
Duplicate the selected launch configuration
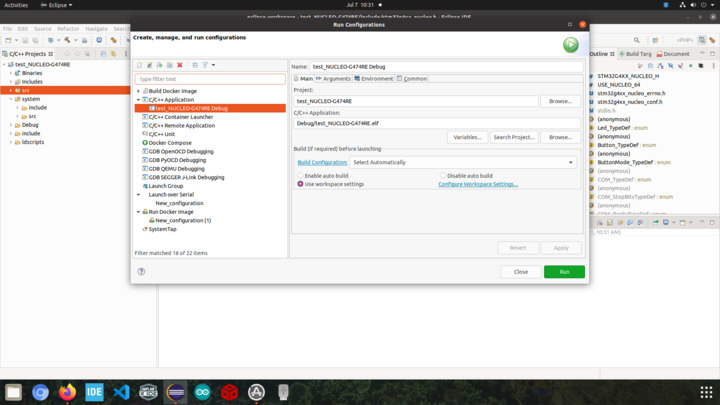coord(169,65)
